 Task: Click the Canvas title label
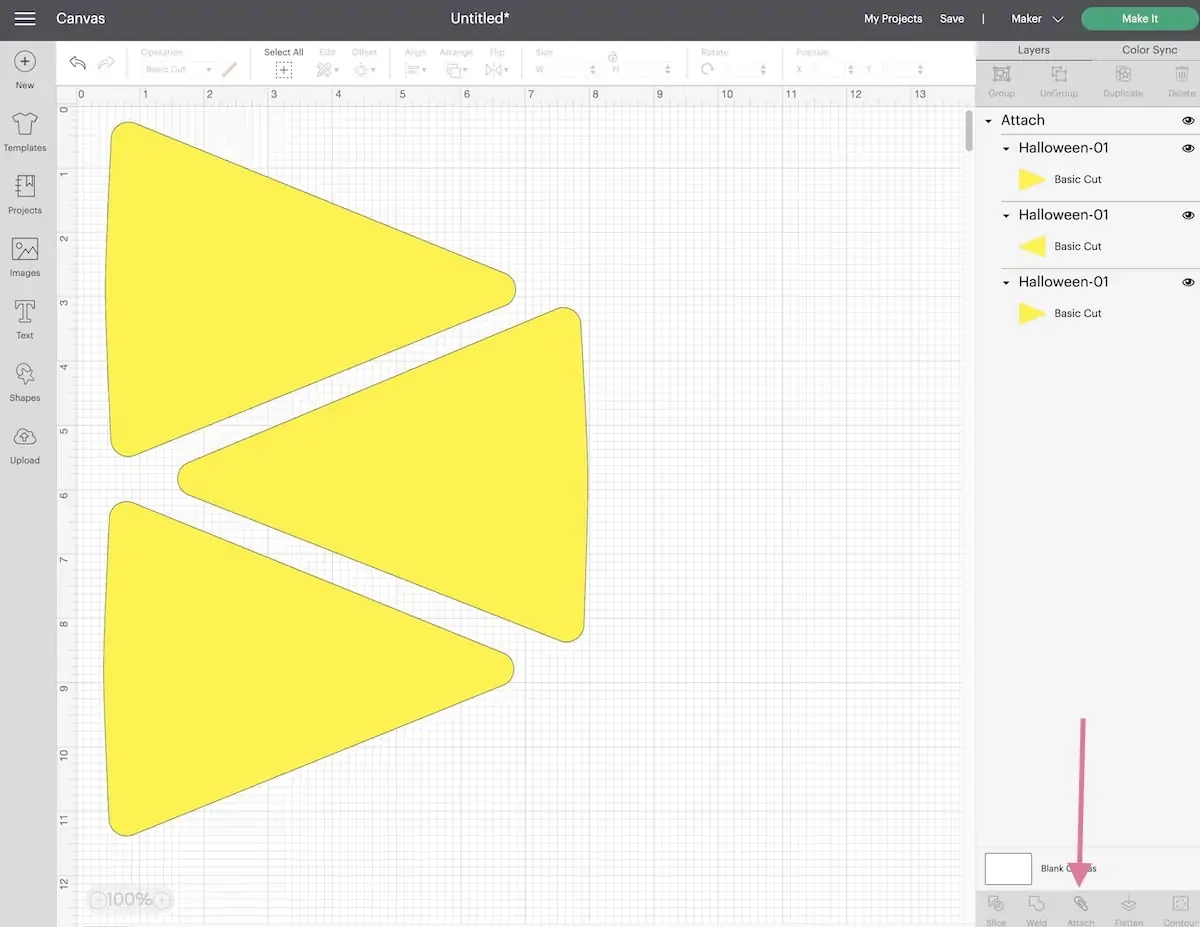[x=80, y=19]
